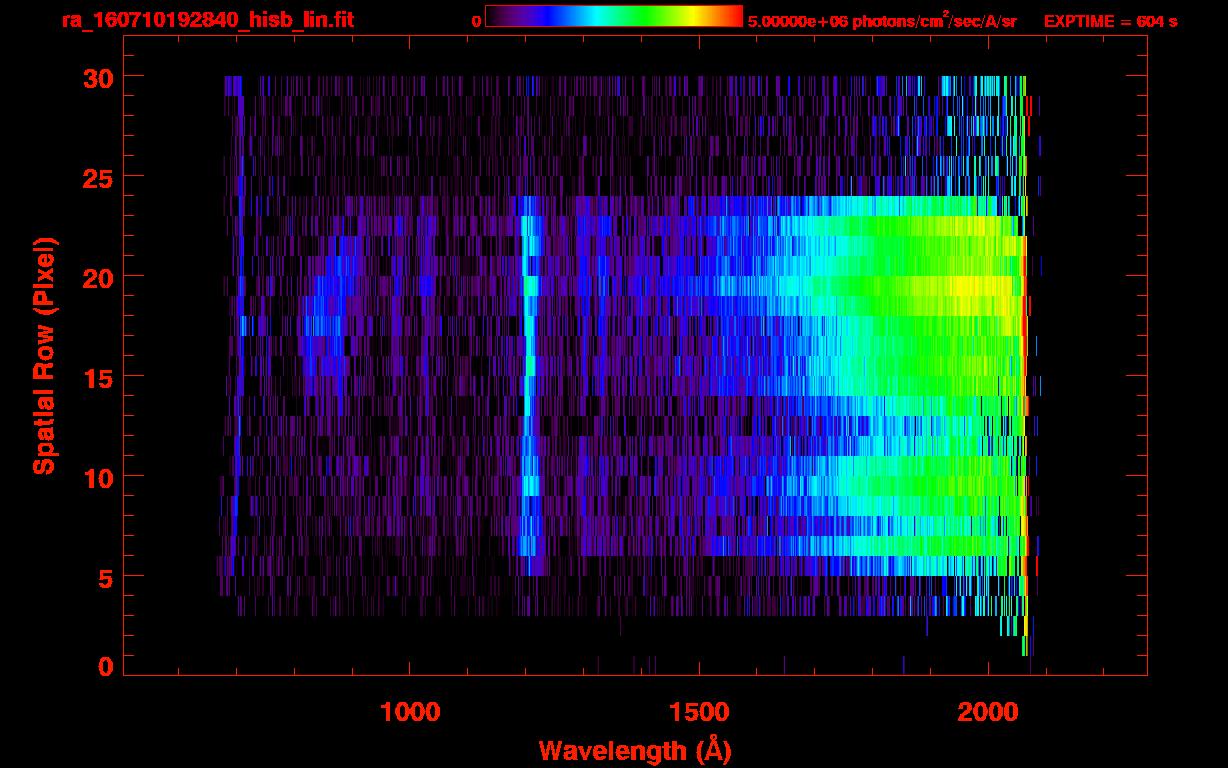Click the filename title ra_160710192840_hisb_lin.fit
Viewport: 1228px width, 768px height.
click(x=207, y=20)
